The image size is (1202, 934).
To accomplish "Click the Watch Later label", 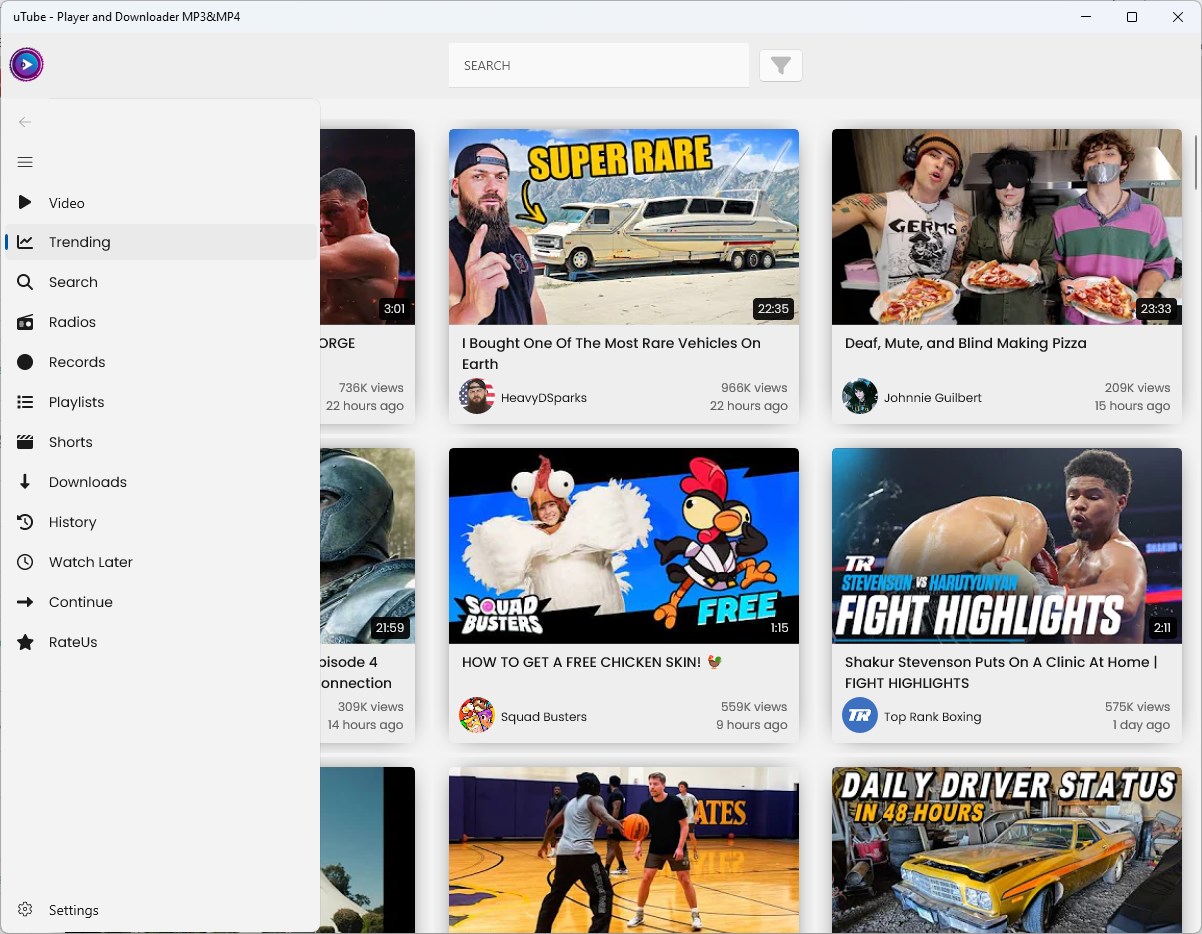I will click(91, 562).
